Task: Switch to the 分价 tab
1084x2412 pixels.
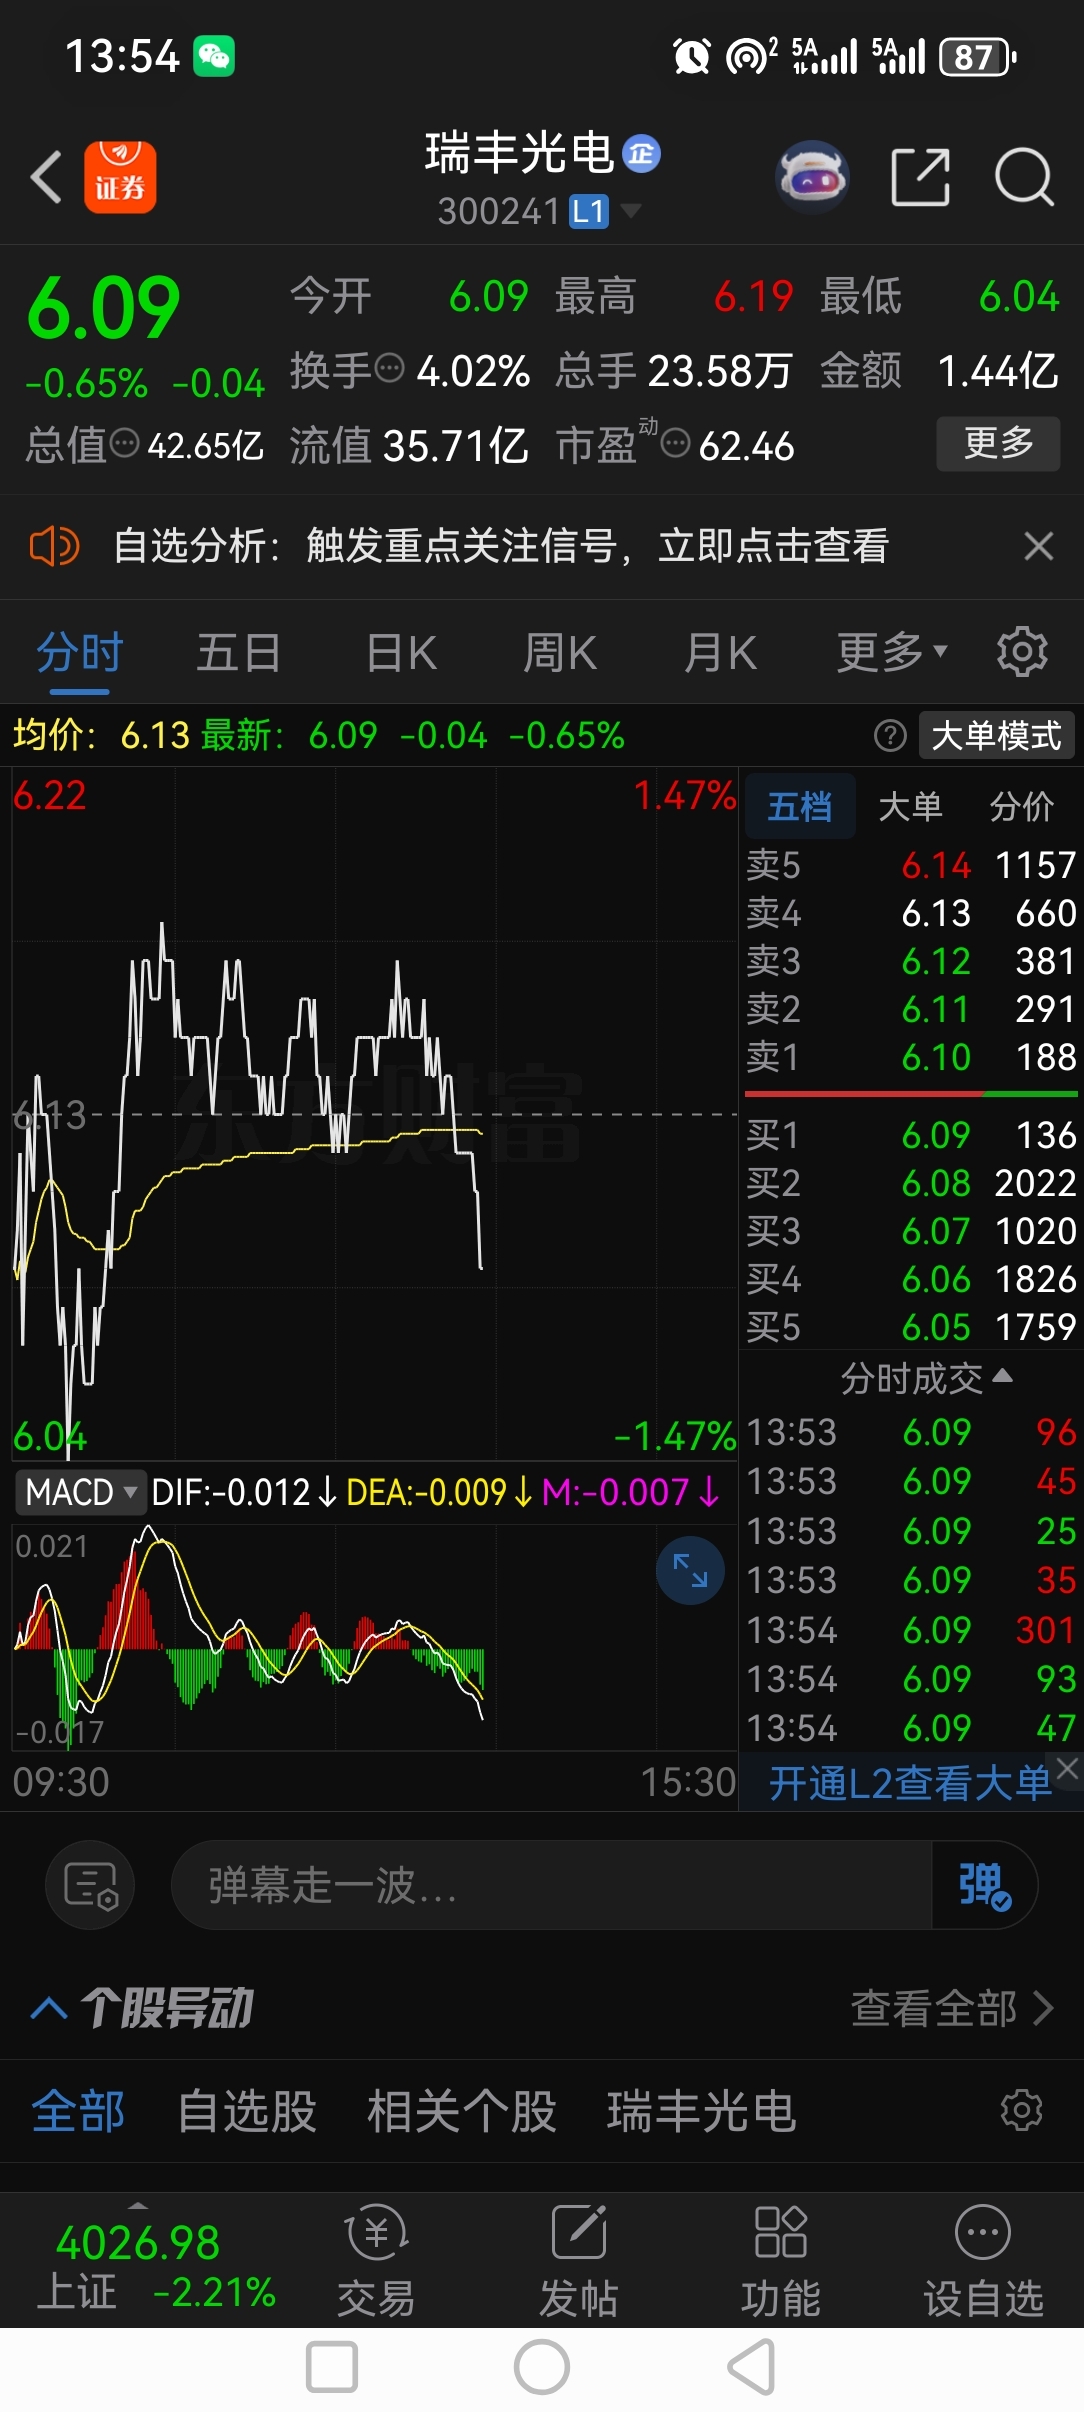Action: coord(1022,806)
